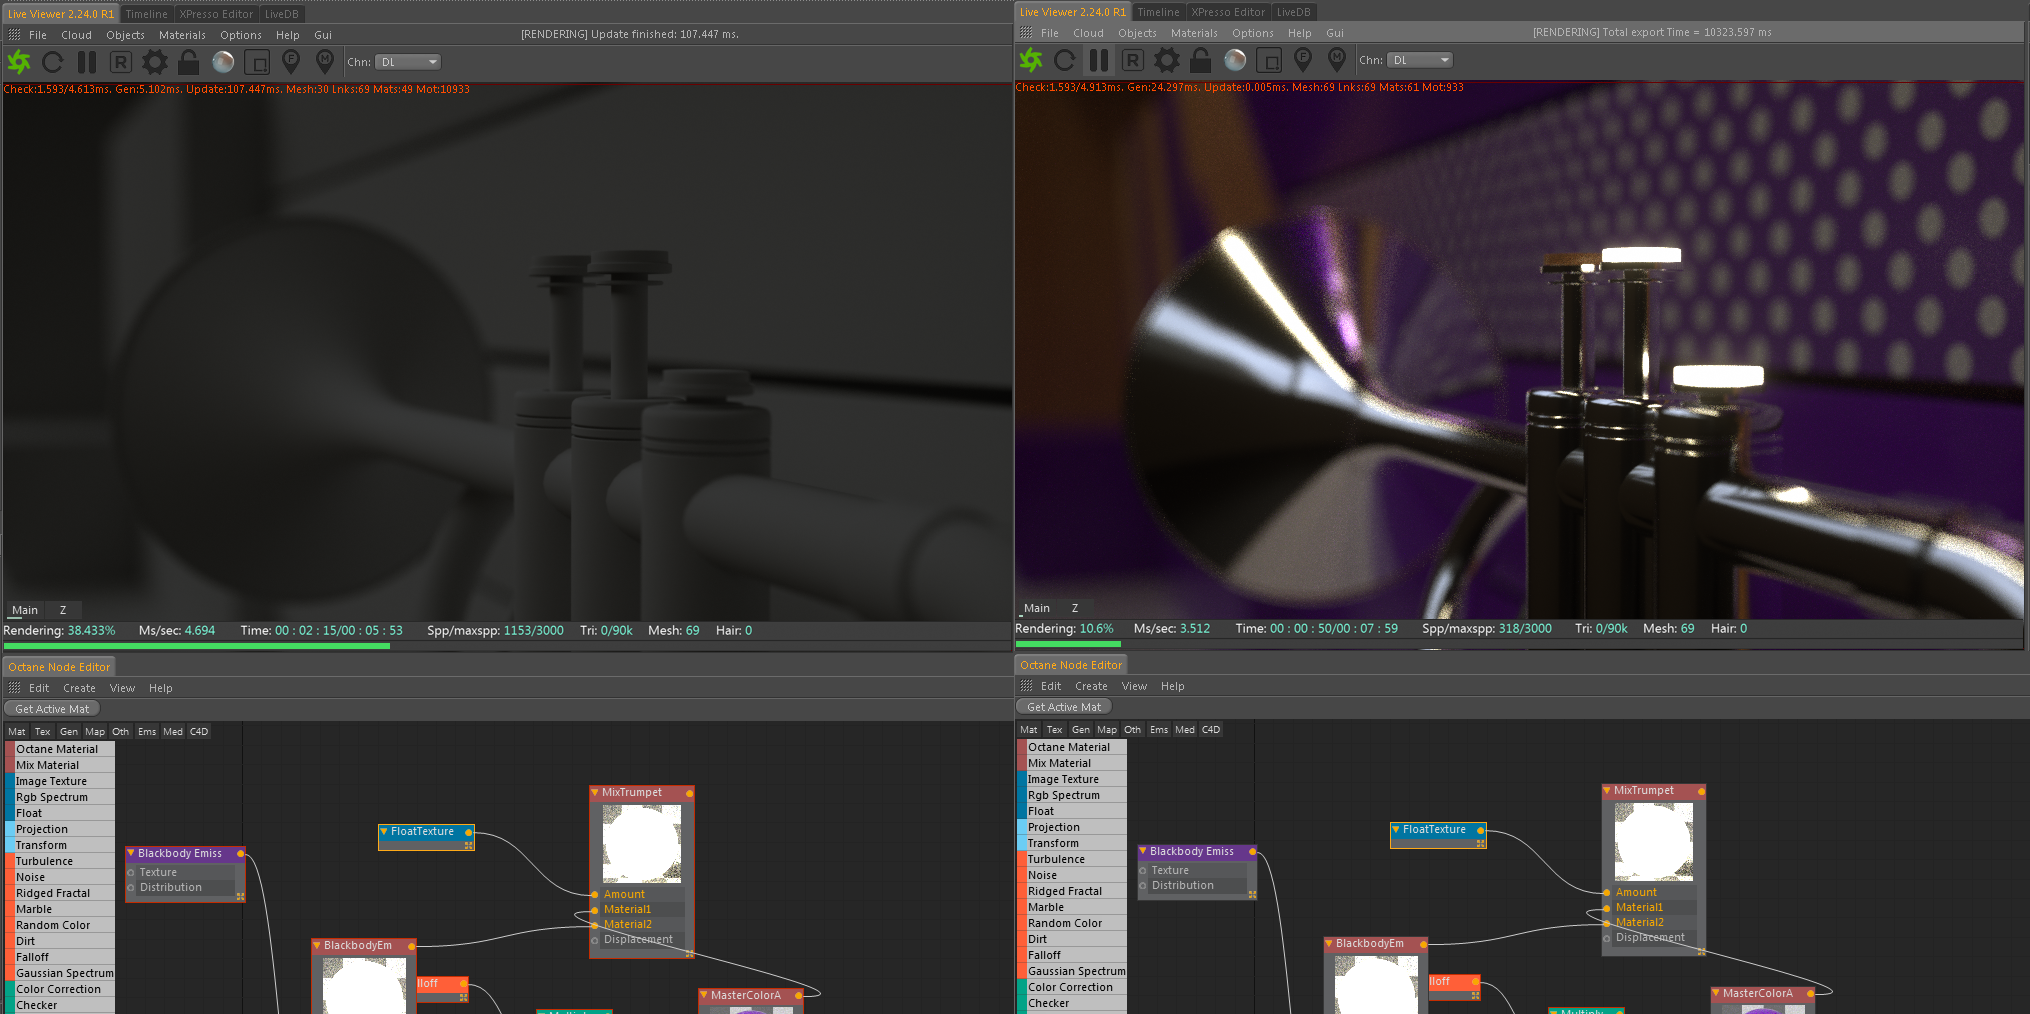This screenshot has width=2030, height=1014.
Task: Click the grip handle icon beside File in right viewer
Action: click(x=1026, y=33)
